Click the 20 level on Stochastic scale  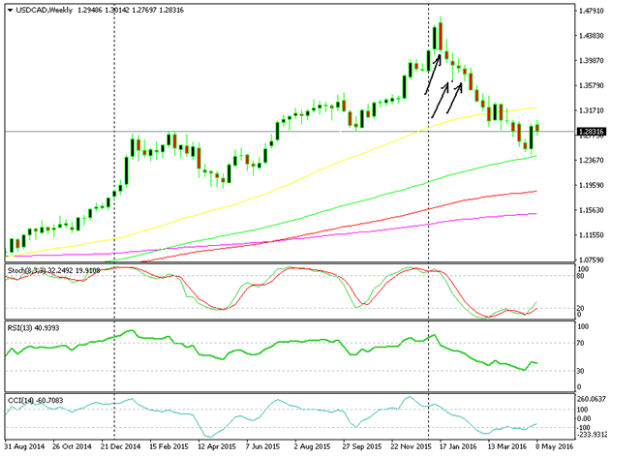coord(581,308)
